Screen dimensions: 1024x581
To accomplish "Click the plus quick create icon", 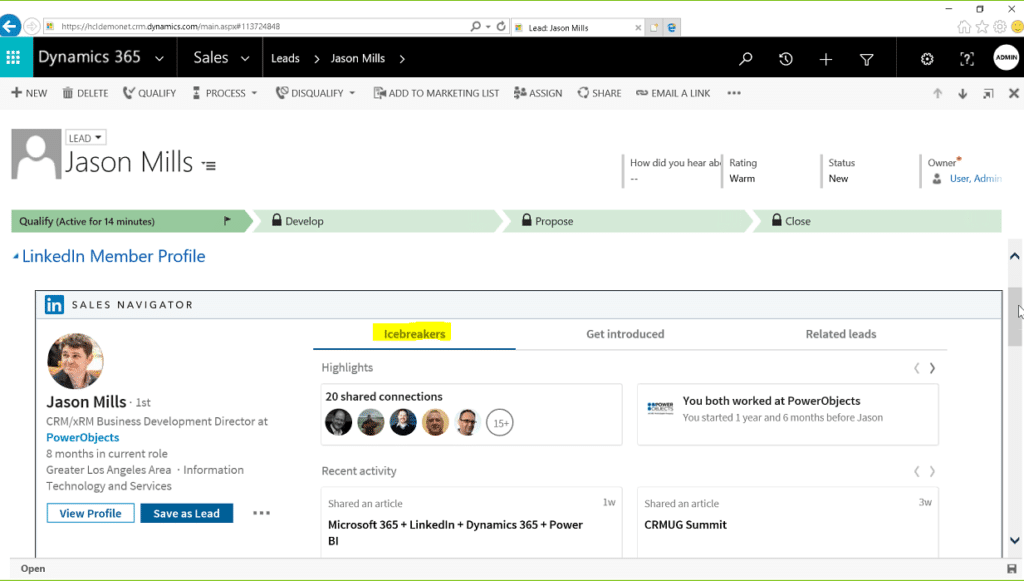I will coord(825,59).
